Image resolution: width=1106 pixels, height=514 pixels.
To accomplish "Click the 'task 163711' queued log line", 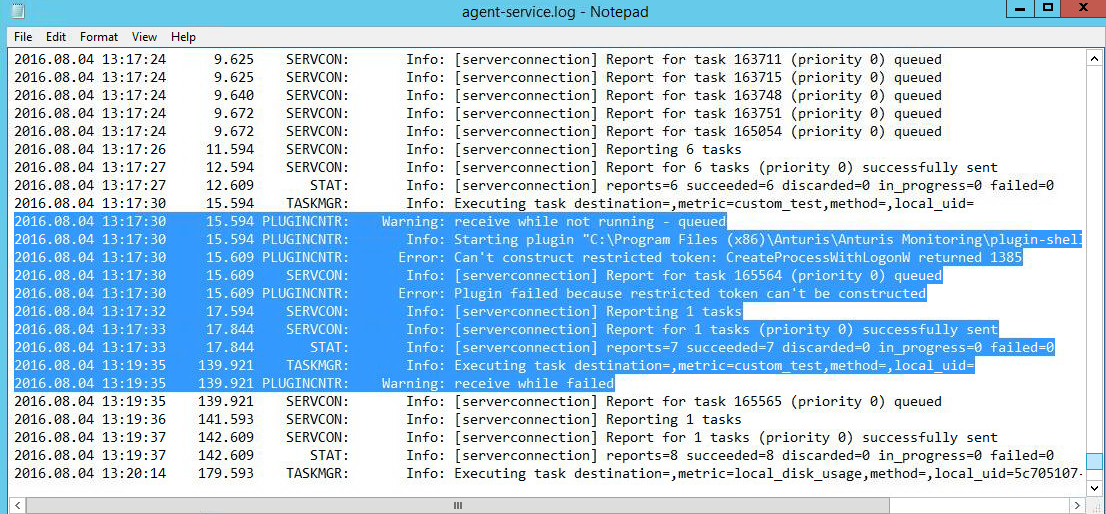I will click(x=478, y=59).
